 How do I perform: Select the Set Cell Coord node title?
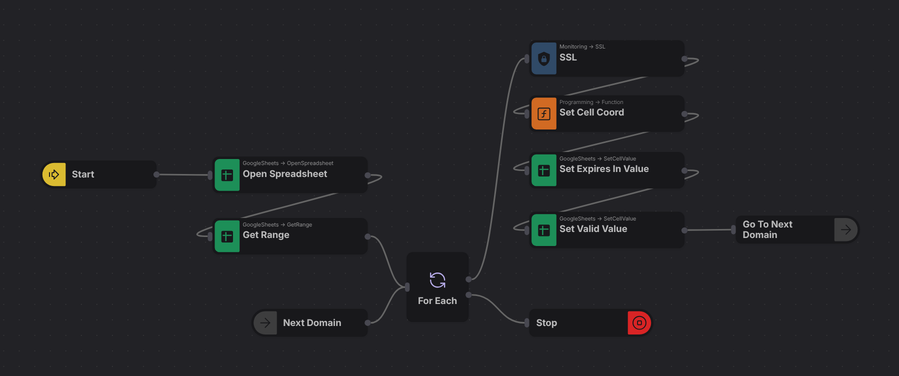[592, 112]
